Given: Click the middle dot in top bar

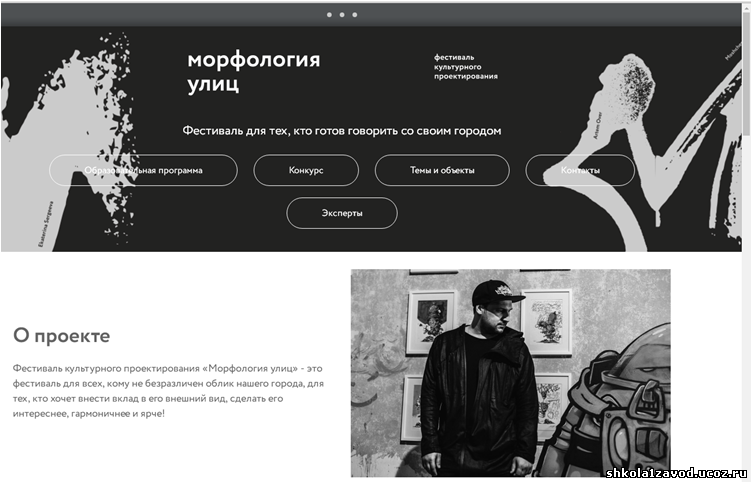Looking at the screenshot, I should (342, 15).
